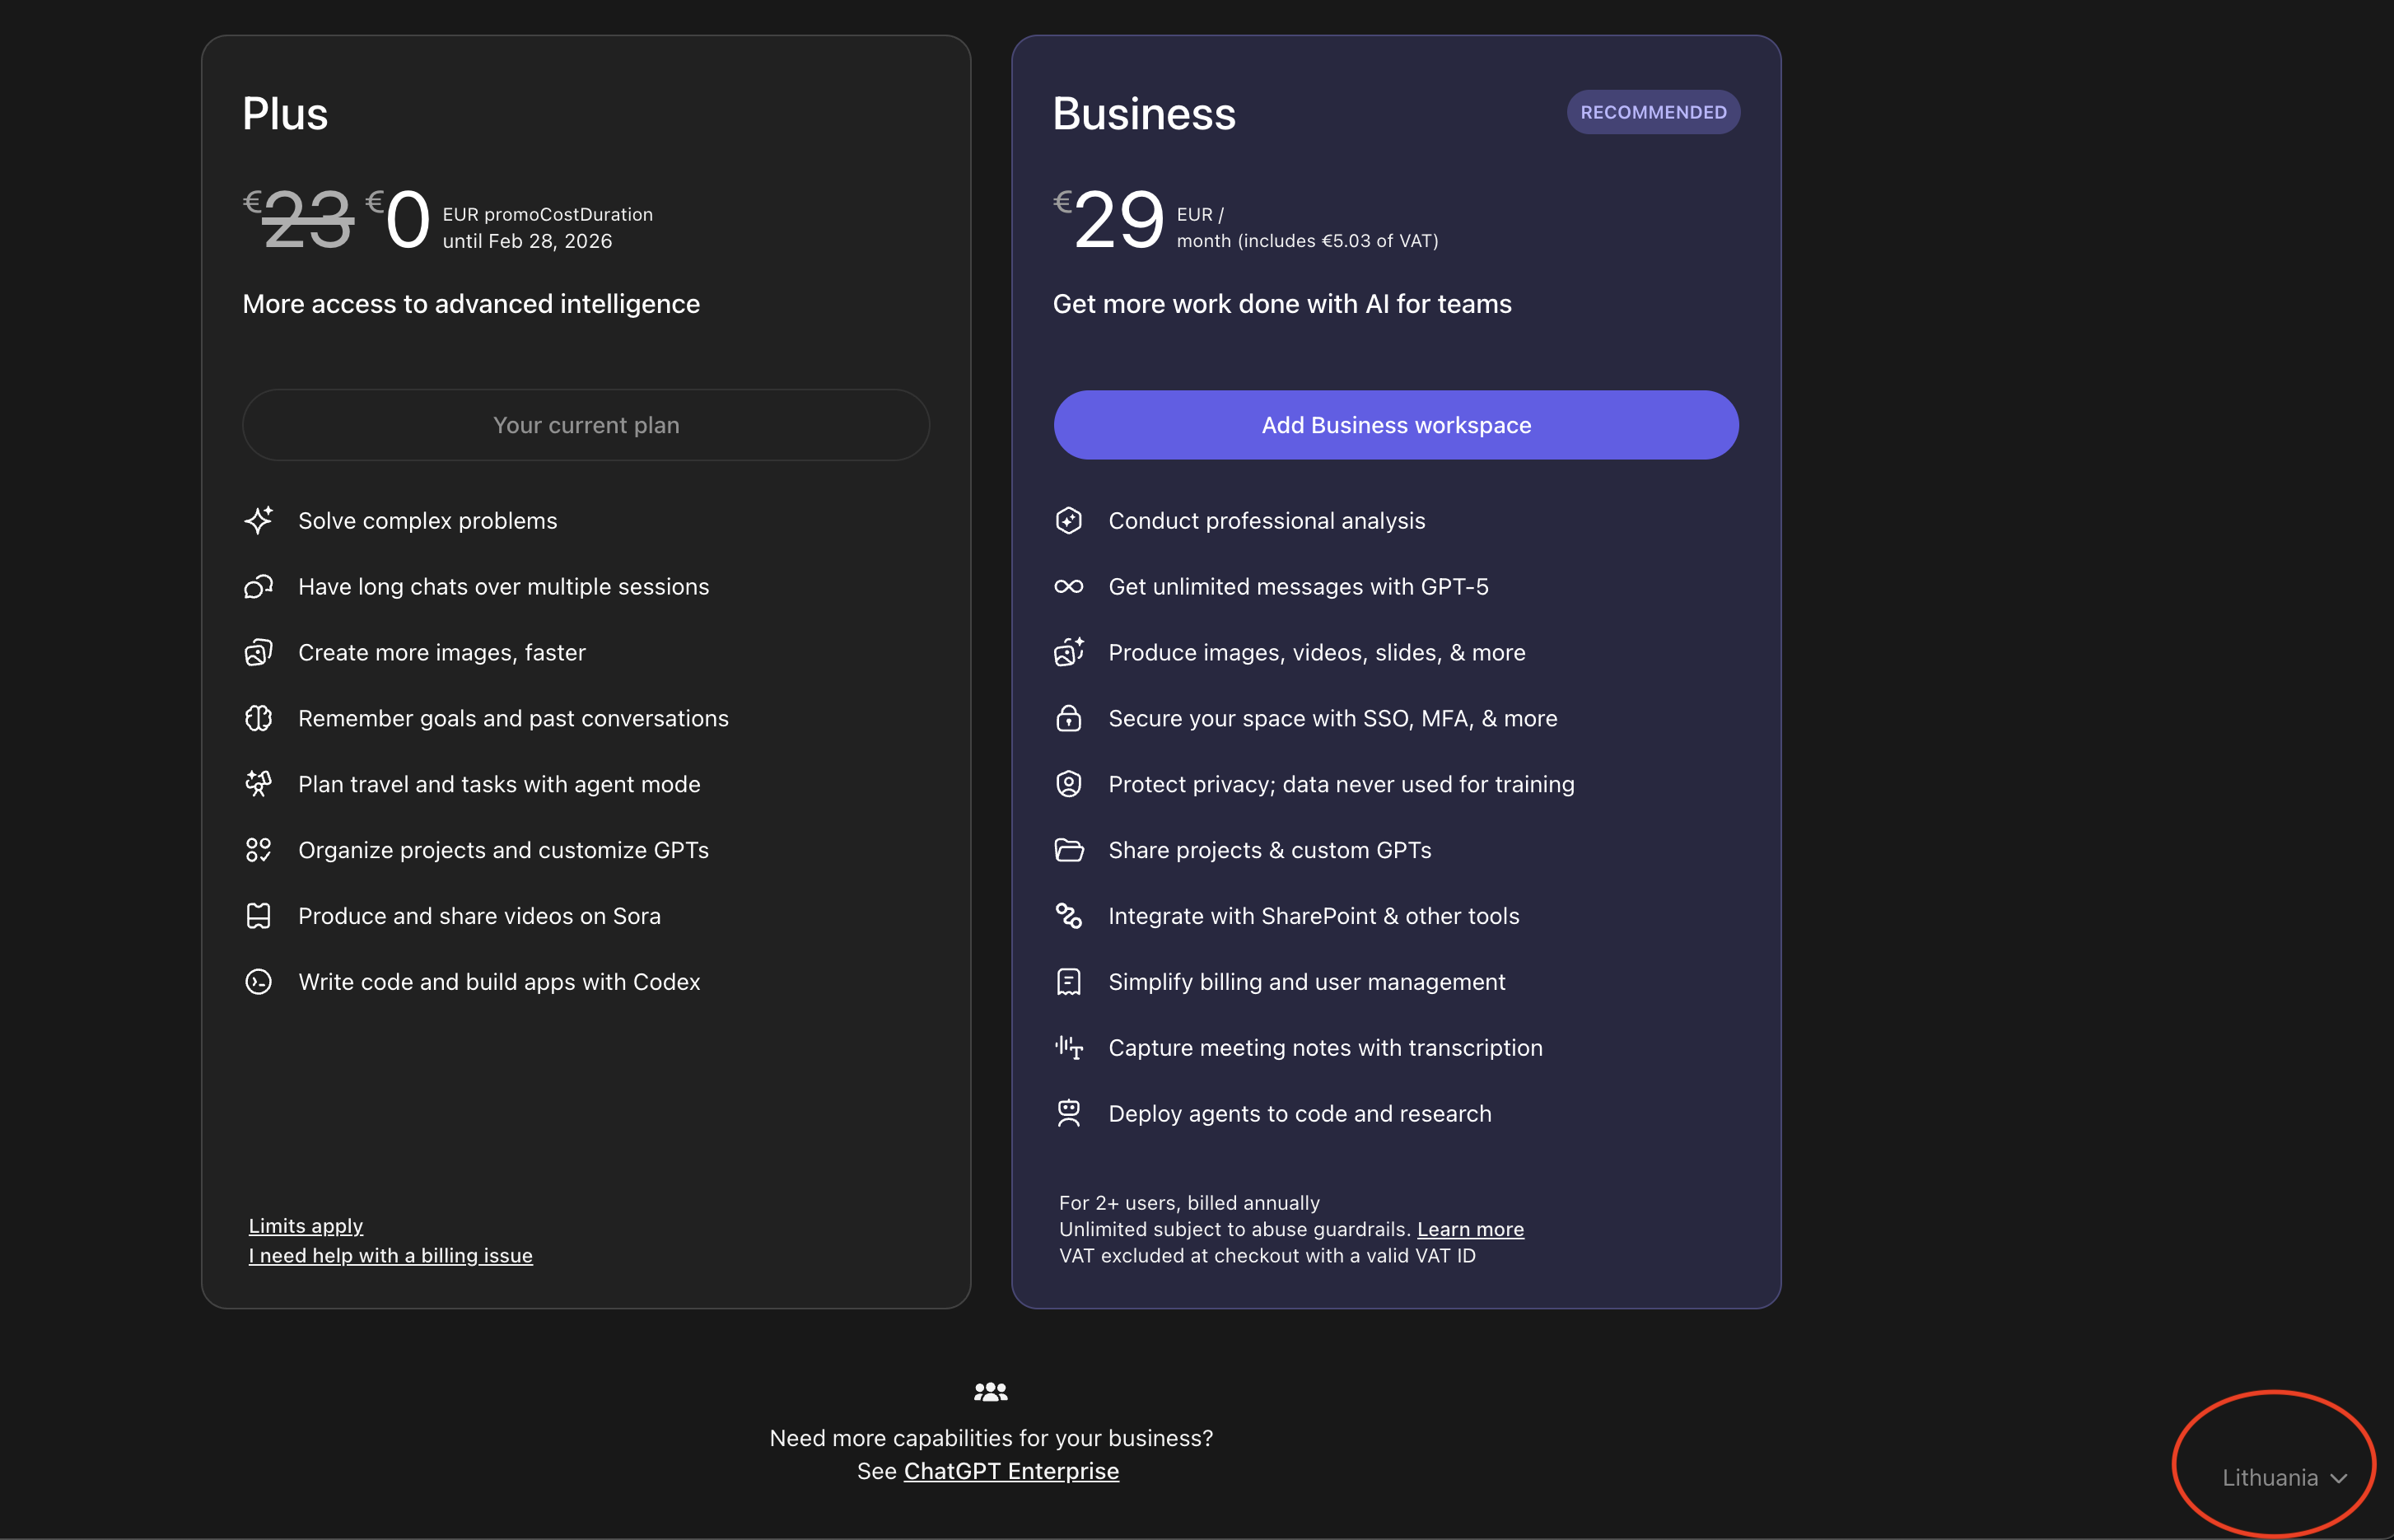Click 'Deploy agents to code and research' text
Screen dimensions: 2394x1540
pos(1300,1114)
